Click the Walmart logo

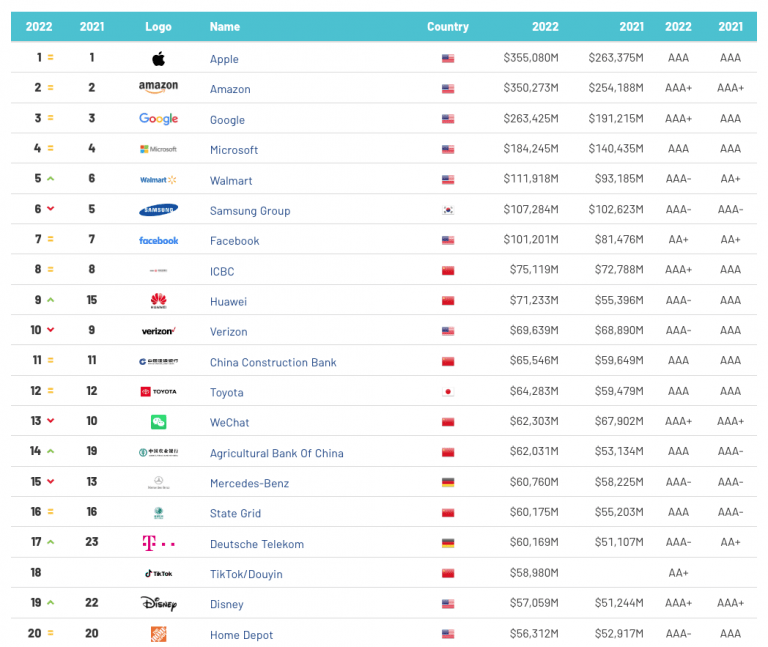click(x=158, y=180)
